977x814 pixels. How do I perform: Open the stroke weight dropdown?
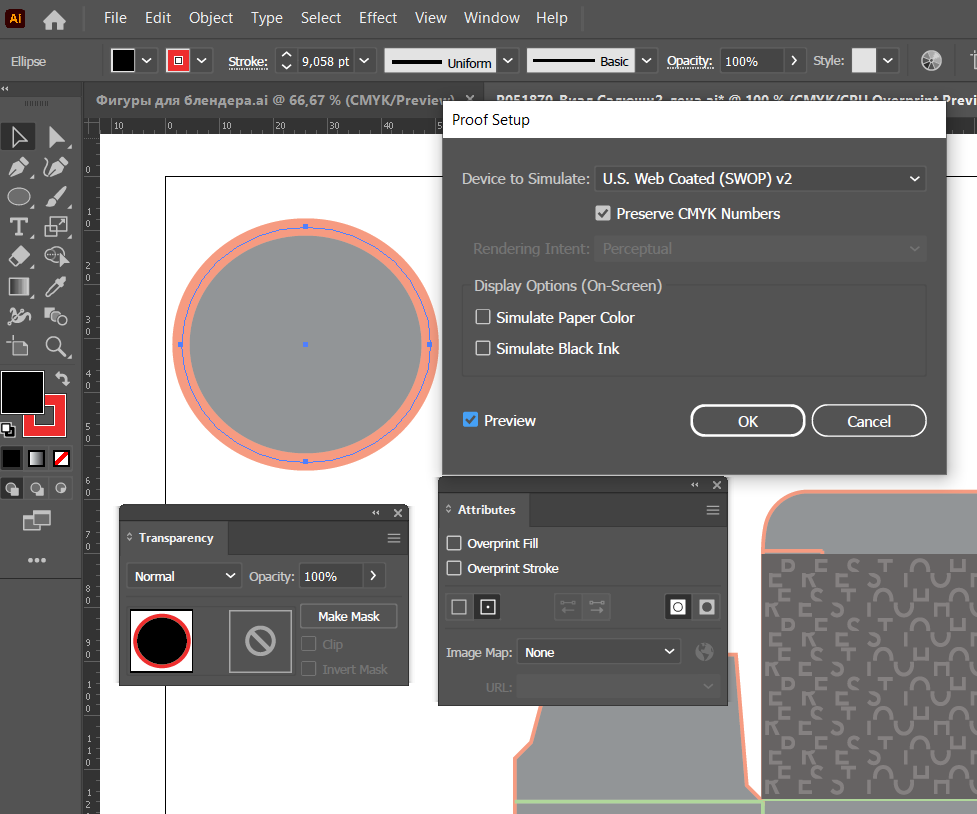[x=365, y=61]
